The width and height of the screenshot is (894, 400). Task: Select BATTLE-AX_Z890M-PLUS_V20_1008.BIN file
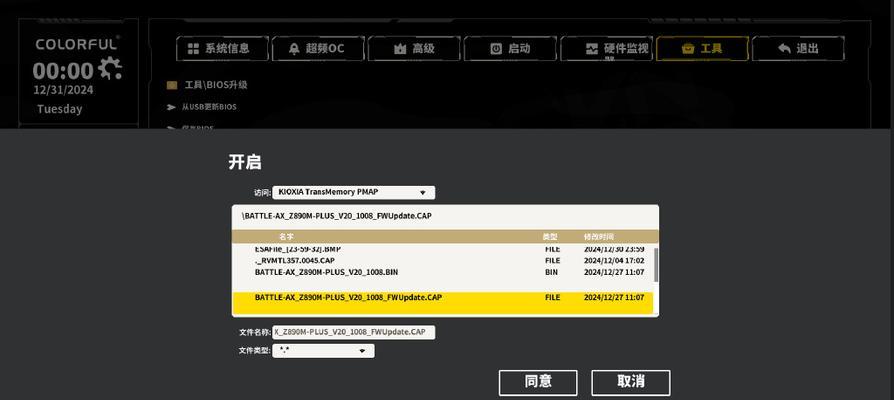(x=442, y=272)
